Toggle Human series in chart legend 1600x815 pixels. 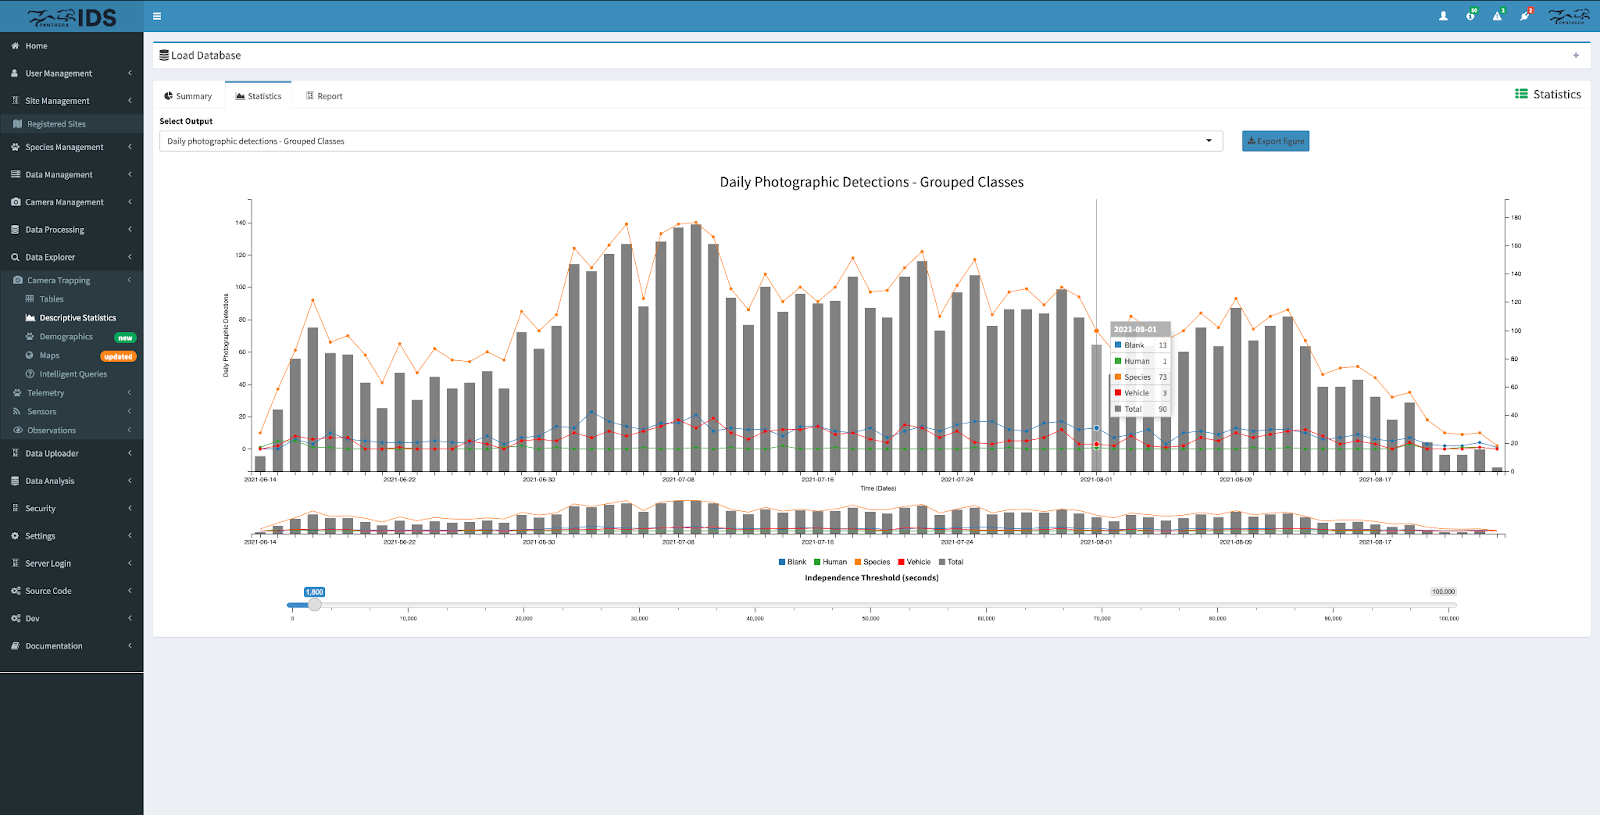(x=830, y=562)
